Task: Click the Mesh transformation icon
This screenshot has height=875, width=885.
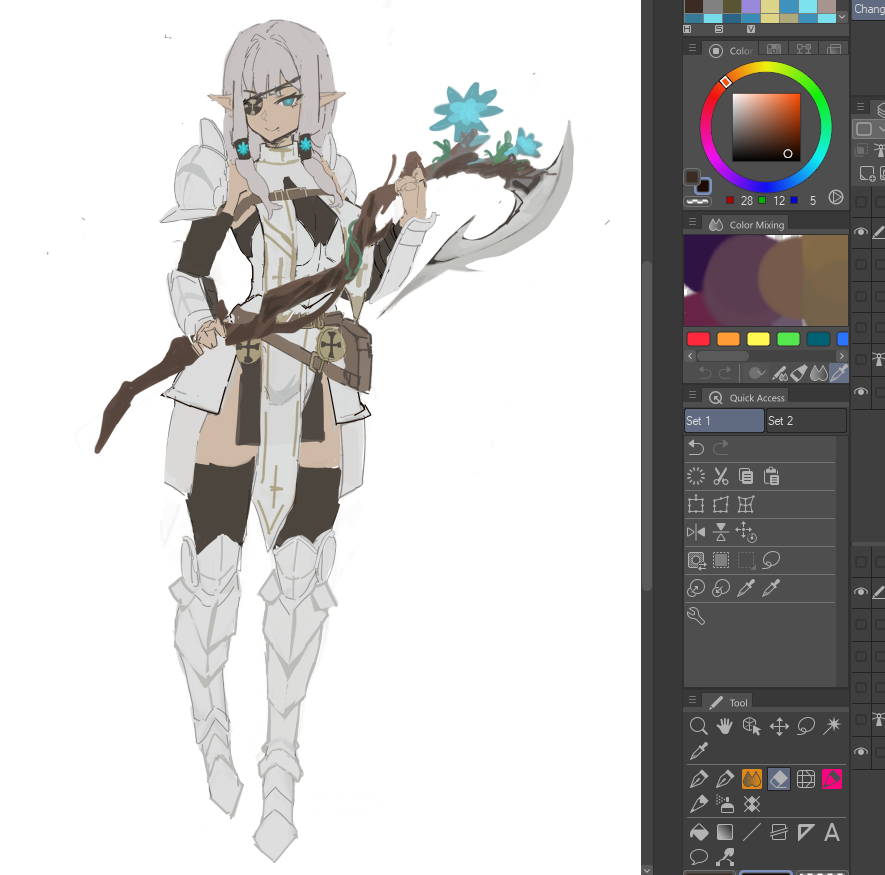Action: pyautogui.click(x=746, y=504)
